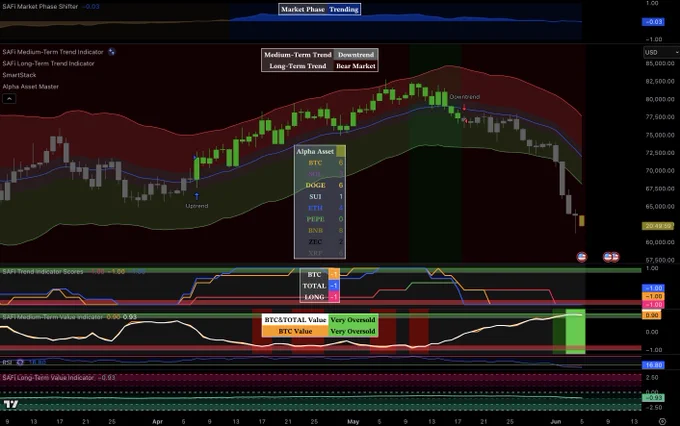
Task: Select SAFi Medium-Term Value Indicator legend
Action: [x=52, y=317]
